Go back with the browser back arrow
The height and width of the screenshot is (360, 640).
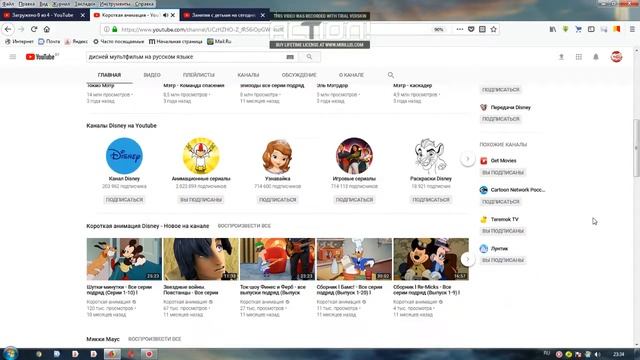click(x=8, y=29)
